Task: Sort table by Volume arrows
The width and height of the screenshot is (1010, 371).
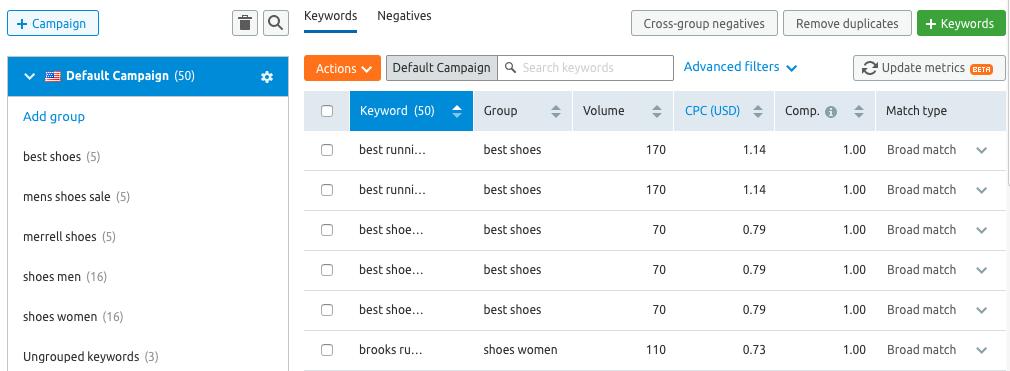Action: pos(657,111)
